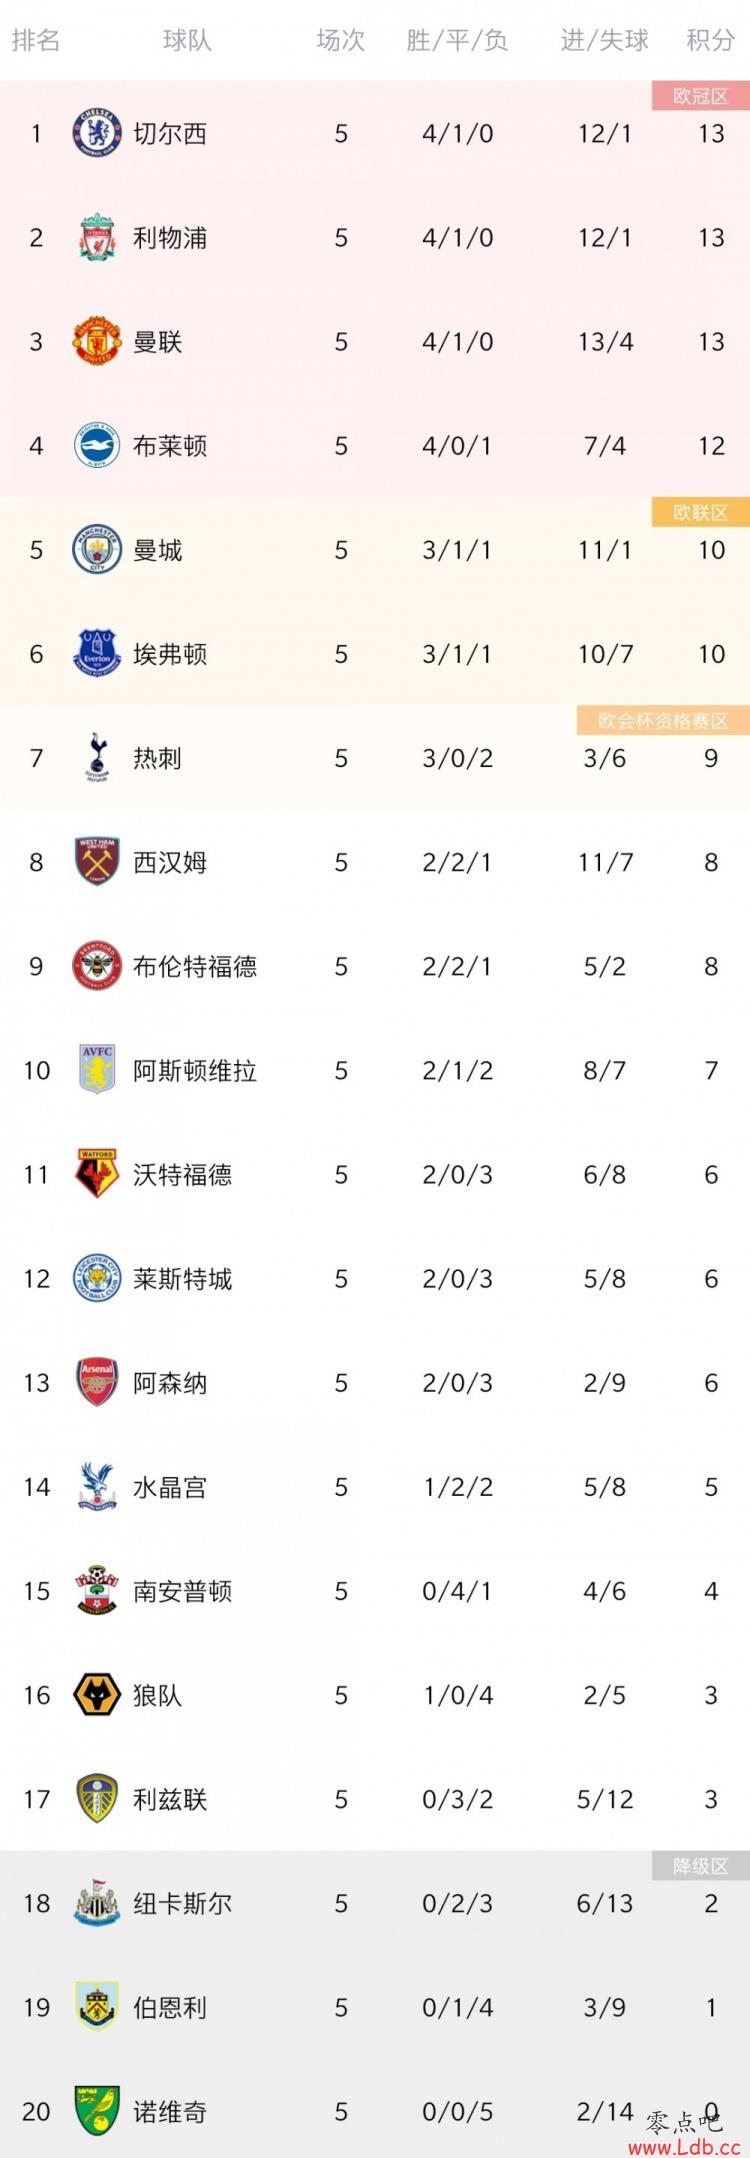750x2158 pixels.
Task: Click the Brighton club logo
Action: [97, 446]
